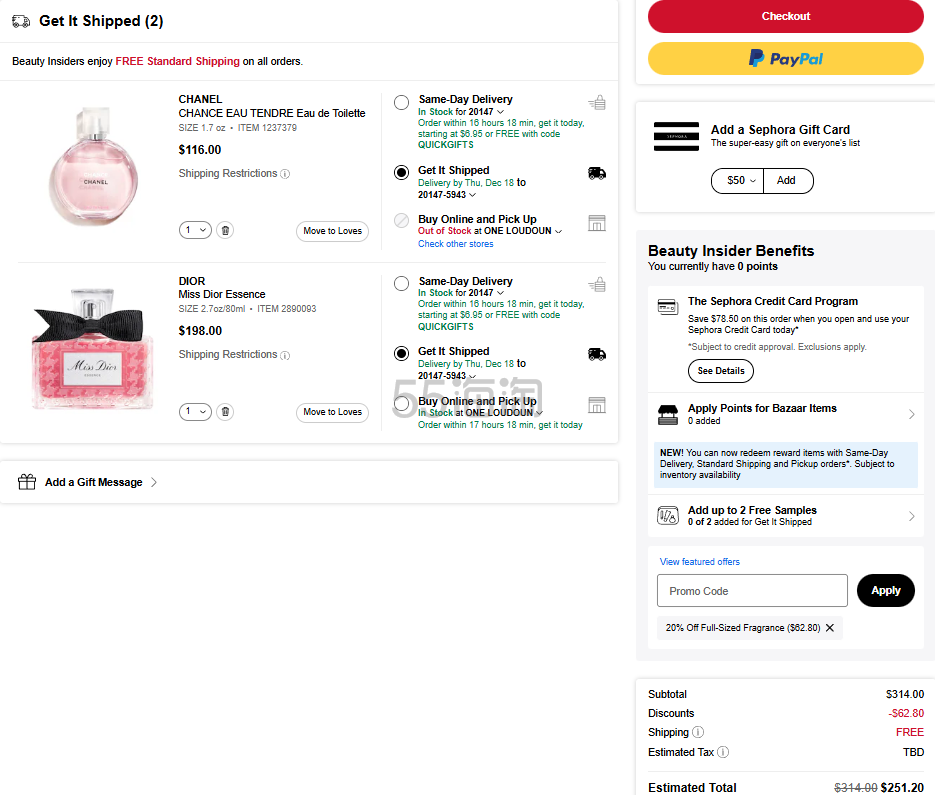The width and height of the screenshot is (935, 795).
Task: Click trash icon for Miss Dior Essence
Action: pos(225,412)
